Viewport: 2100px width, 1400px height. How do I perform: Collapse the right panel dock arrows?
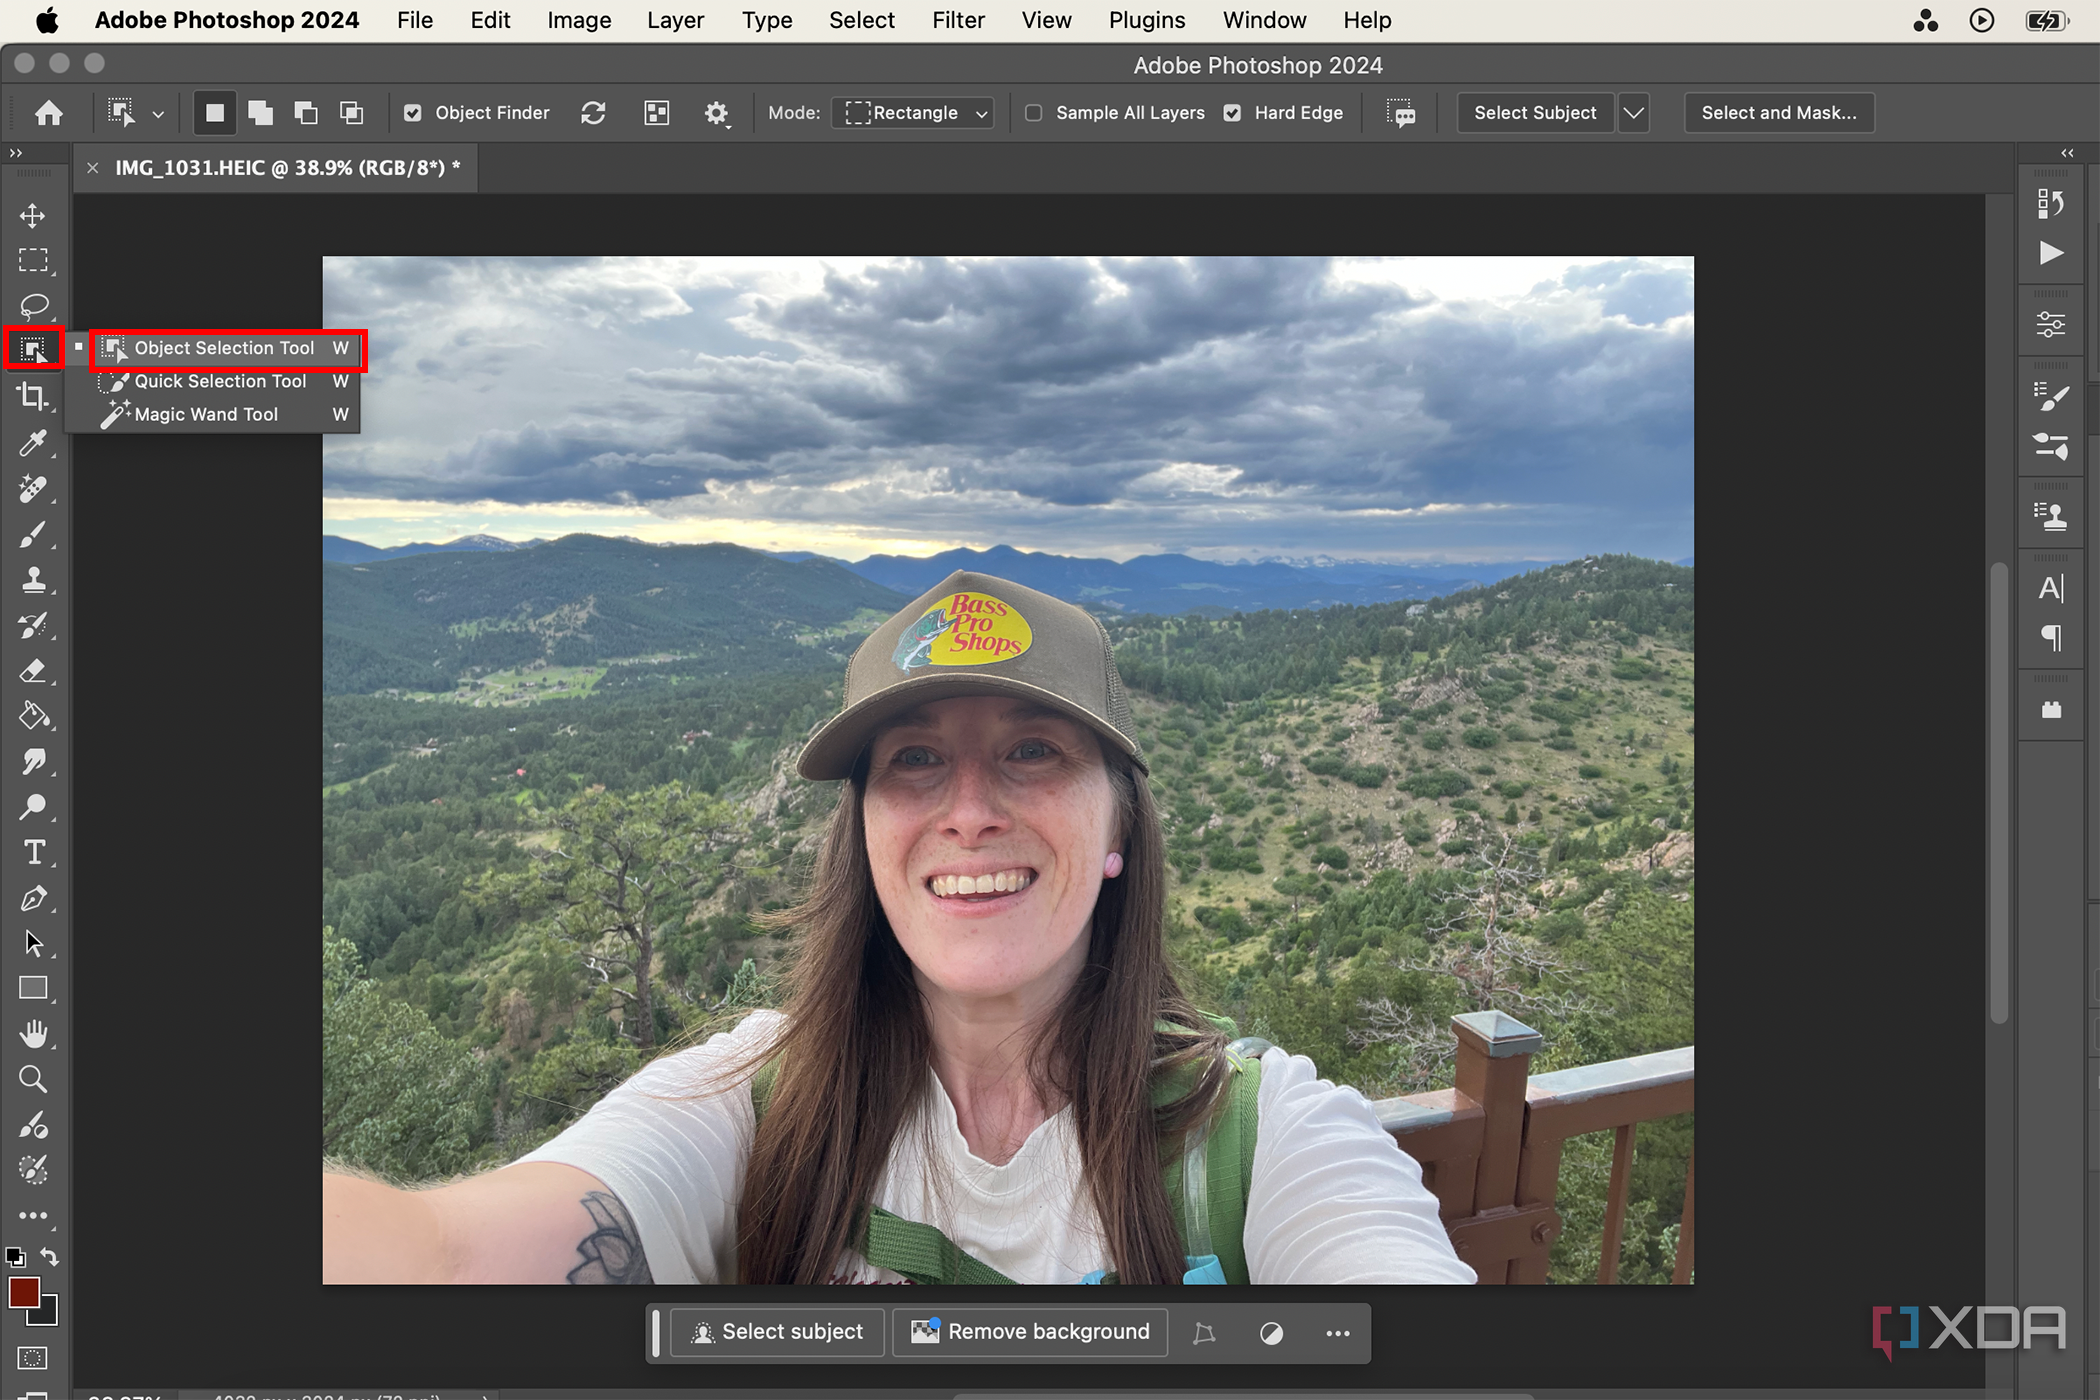tap(2068, 153)
